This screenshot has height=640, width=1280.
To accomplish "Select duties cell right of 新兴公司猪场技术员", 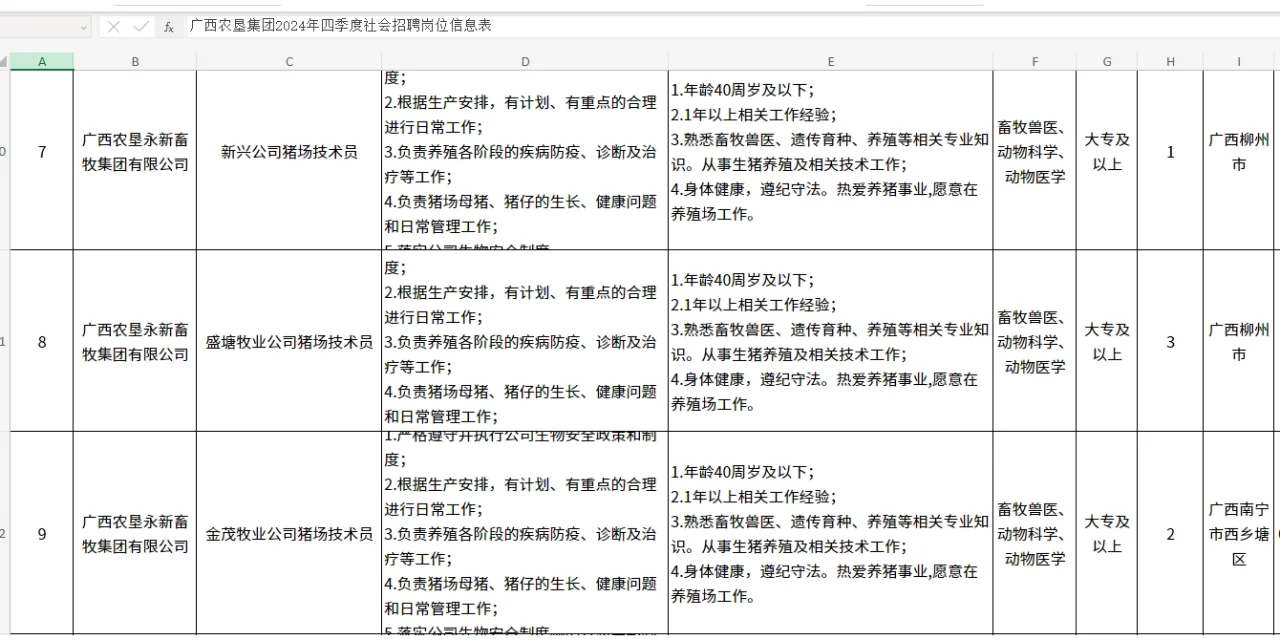I will [x=525, y=160].
